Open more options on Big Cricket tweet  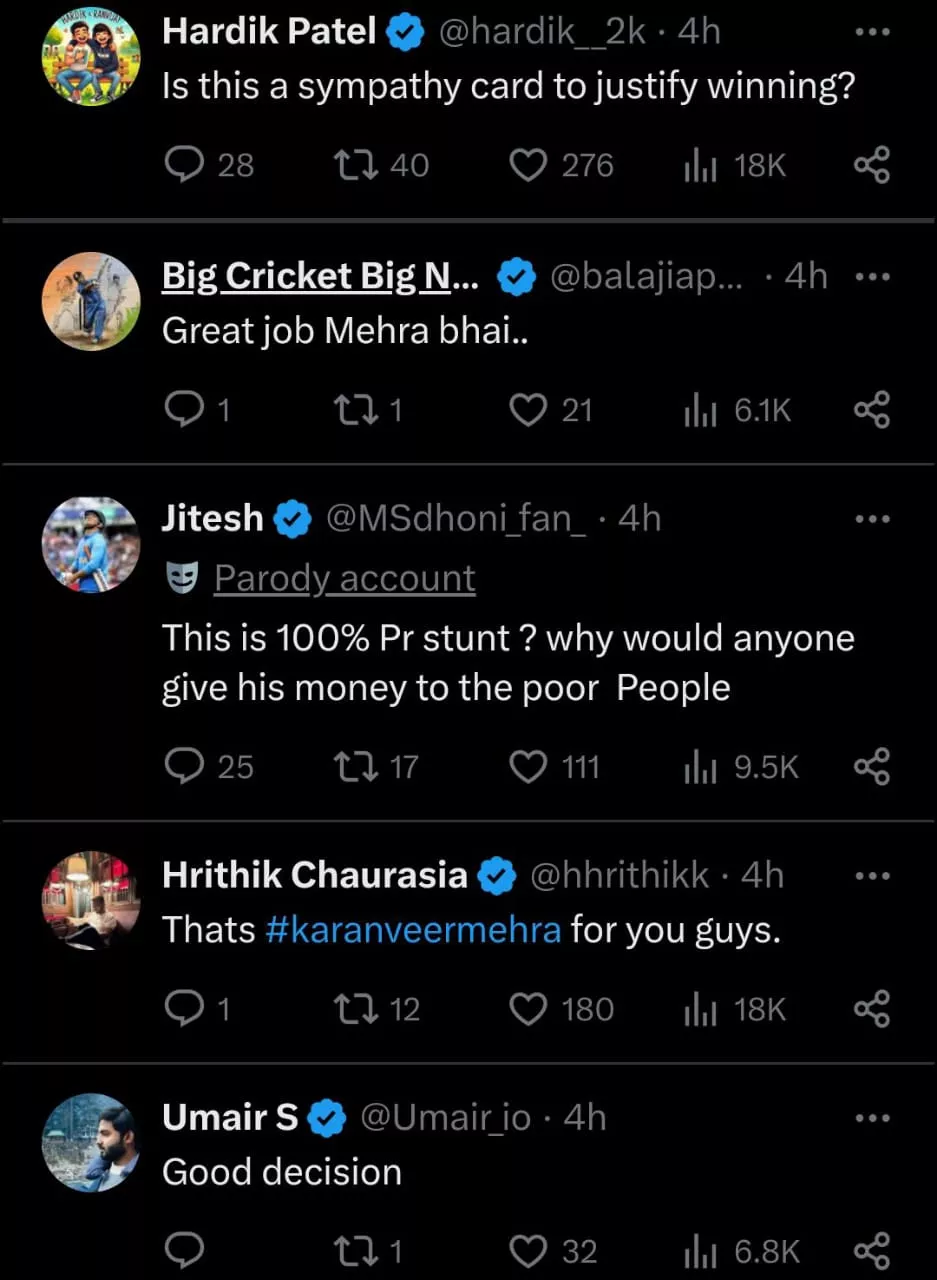(x=871, y=277)
